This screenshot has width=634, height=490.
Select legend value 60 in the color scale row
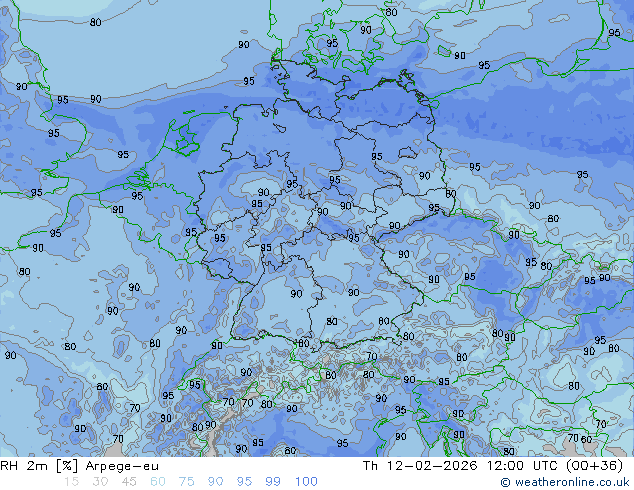point(158,482)
